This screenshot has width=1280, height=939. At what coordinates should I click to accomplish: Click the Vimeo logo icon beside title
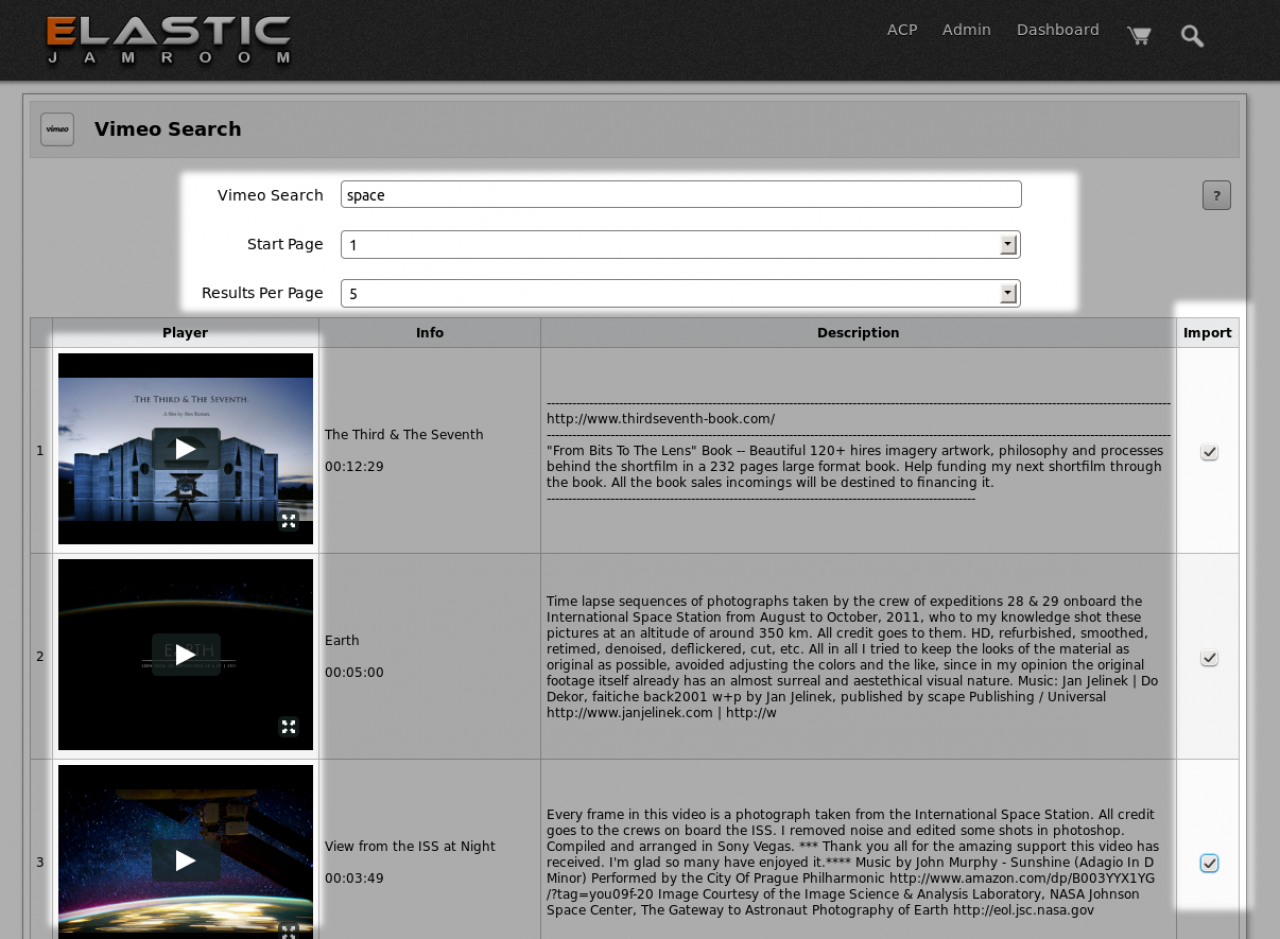coord(57,129)
